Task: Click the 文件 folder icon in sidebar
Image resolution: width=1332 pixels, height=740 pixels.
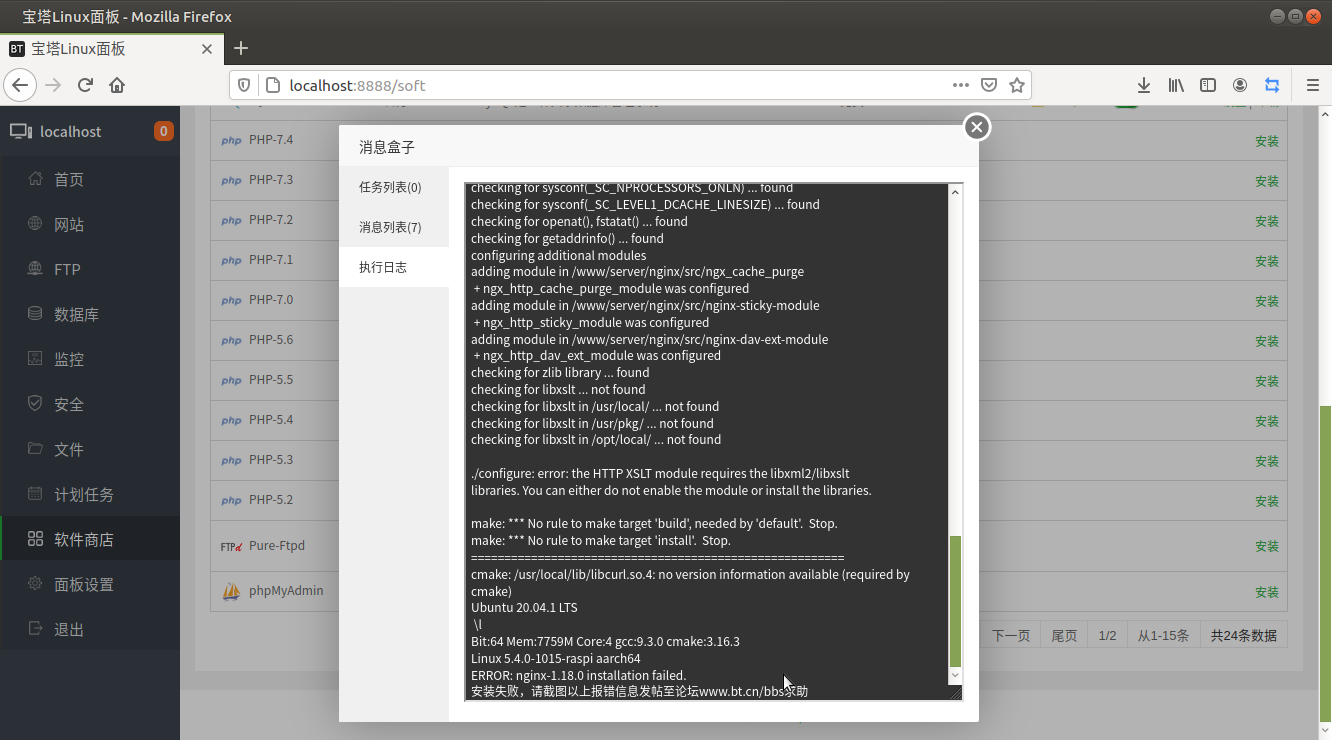Action: point(36,449)
